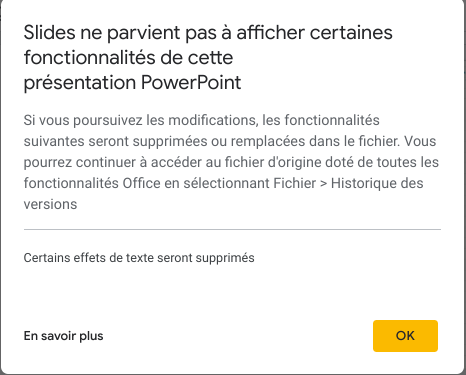Click the word 'versions' on the paragraph's last line
The width and height of the screenshot is (466, 375).
(x=50, y=204)
